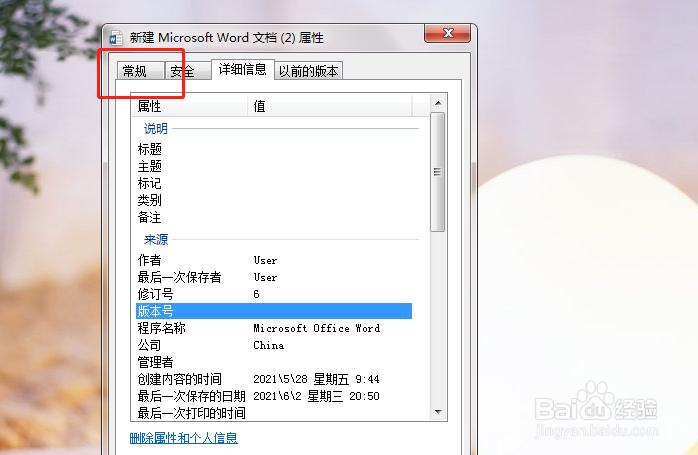Open the 安全 tab
The width and height of the screenshot is (698, 455).
(x=187, y=71)
